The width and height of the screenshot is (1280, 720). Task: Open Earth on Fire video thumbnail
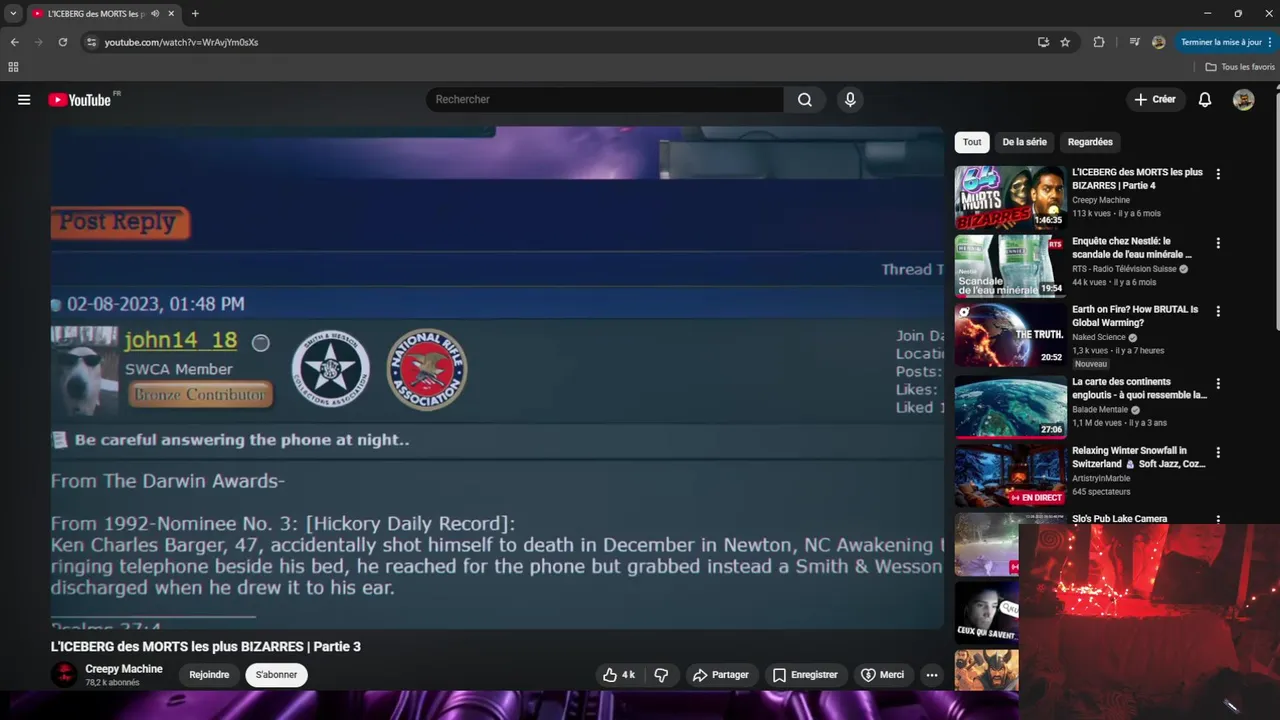(1010, 335)
